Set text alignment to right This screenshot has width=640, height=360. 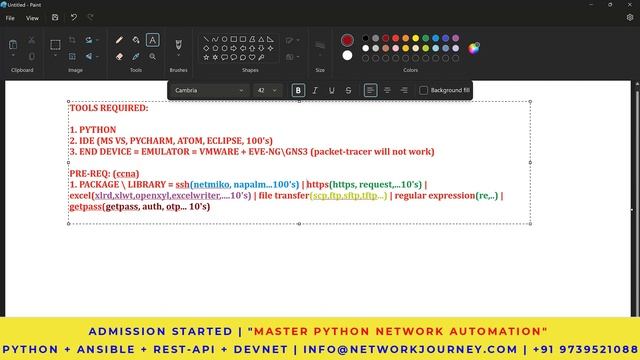click(404, 90)
